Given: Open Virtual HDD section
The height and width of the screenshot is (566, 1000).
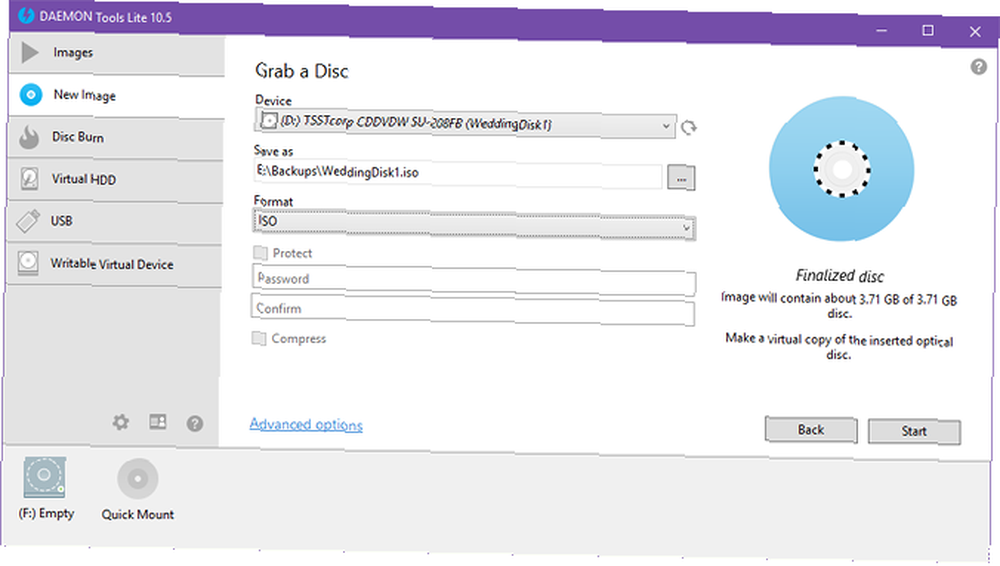Looking at the screenshot, I should click(x=115, y=180).
